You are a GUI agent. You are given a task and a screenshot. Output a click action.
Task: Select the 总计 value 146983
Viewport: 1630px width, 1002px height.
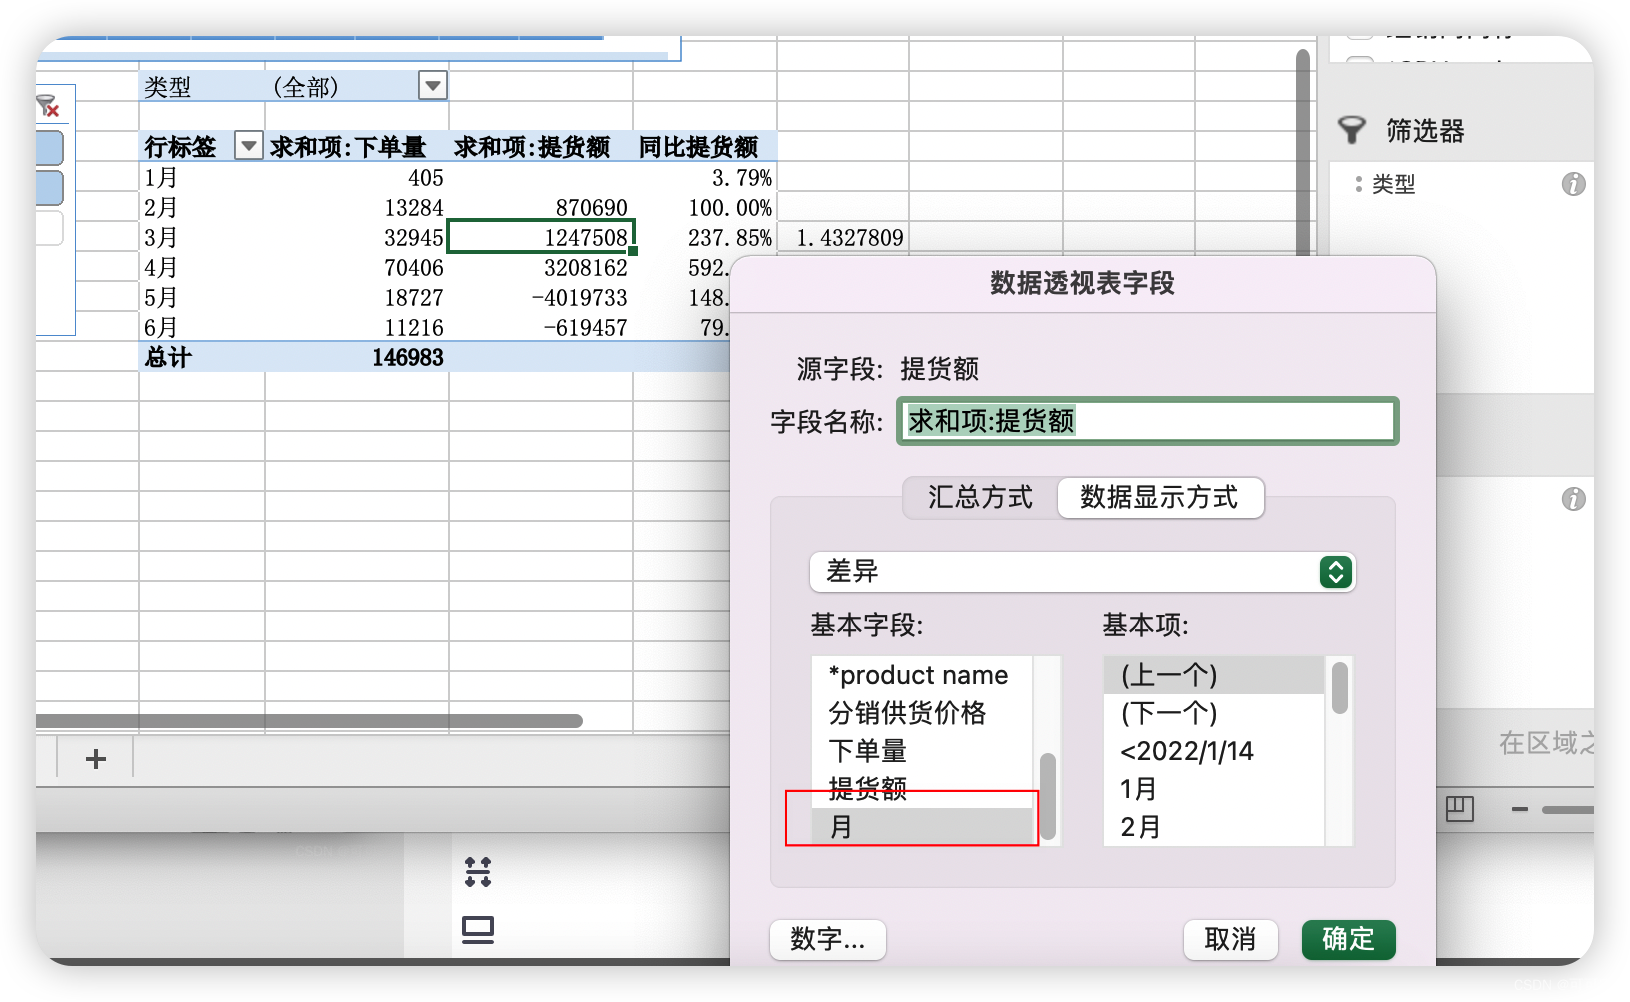coord(357,358)
